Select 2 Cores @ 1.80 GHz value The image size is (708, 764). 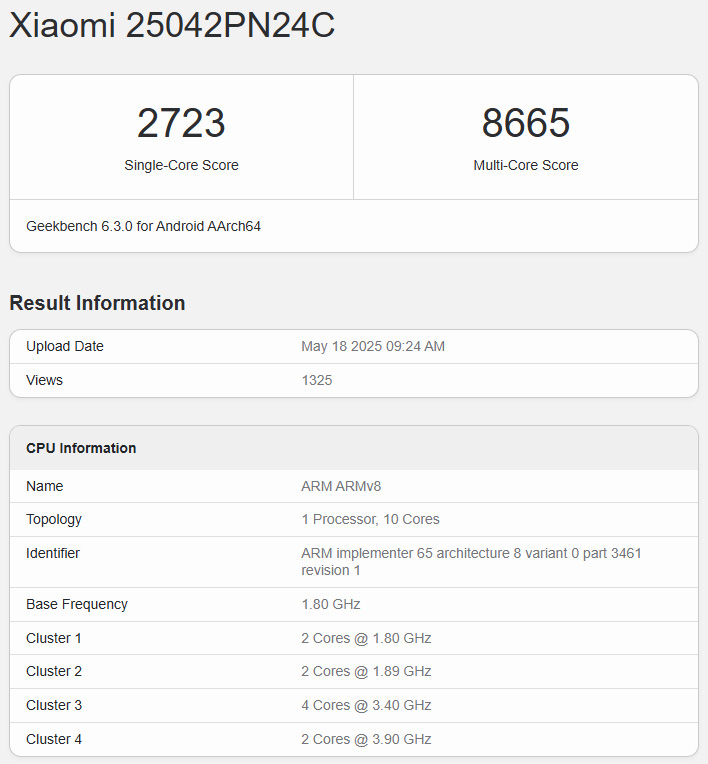(366, 638)
